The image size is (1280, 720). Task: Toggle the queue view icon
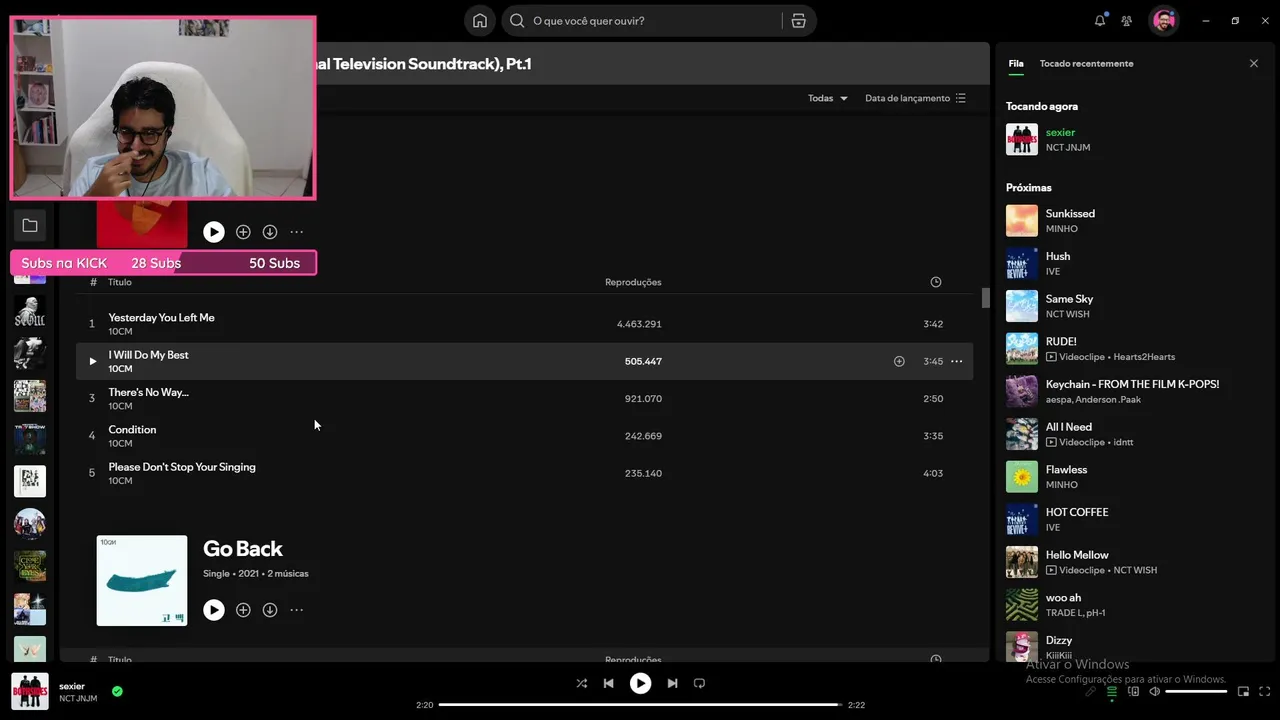click(x=1111, y=691)
